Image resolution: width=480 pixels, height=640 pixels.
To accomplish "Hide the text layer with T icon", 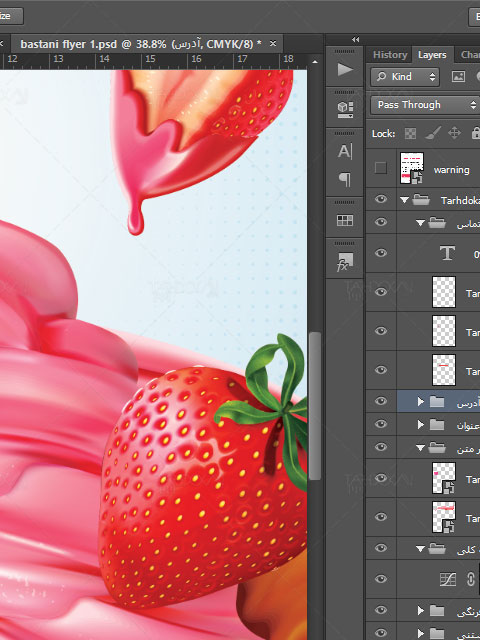I will (x=381, y=253).
